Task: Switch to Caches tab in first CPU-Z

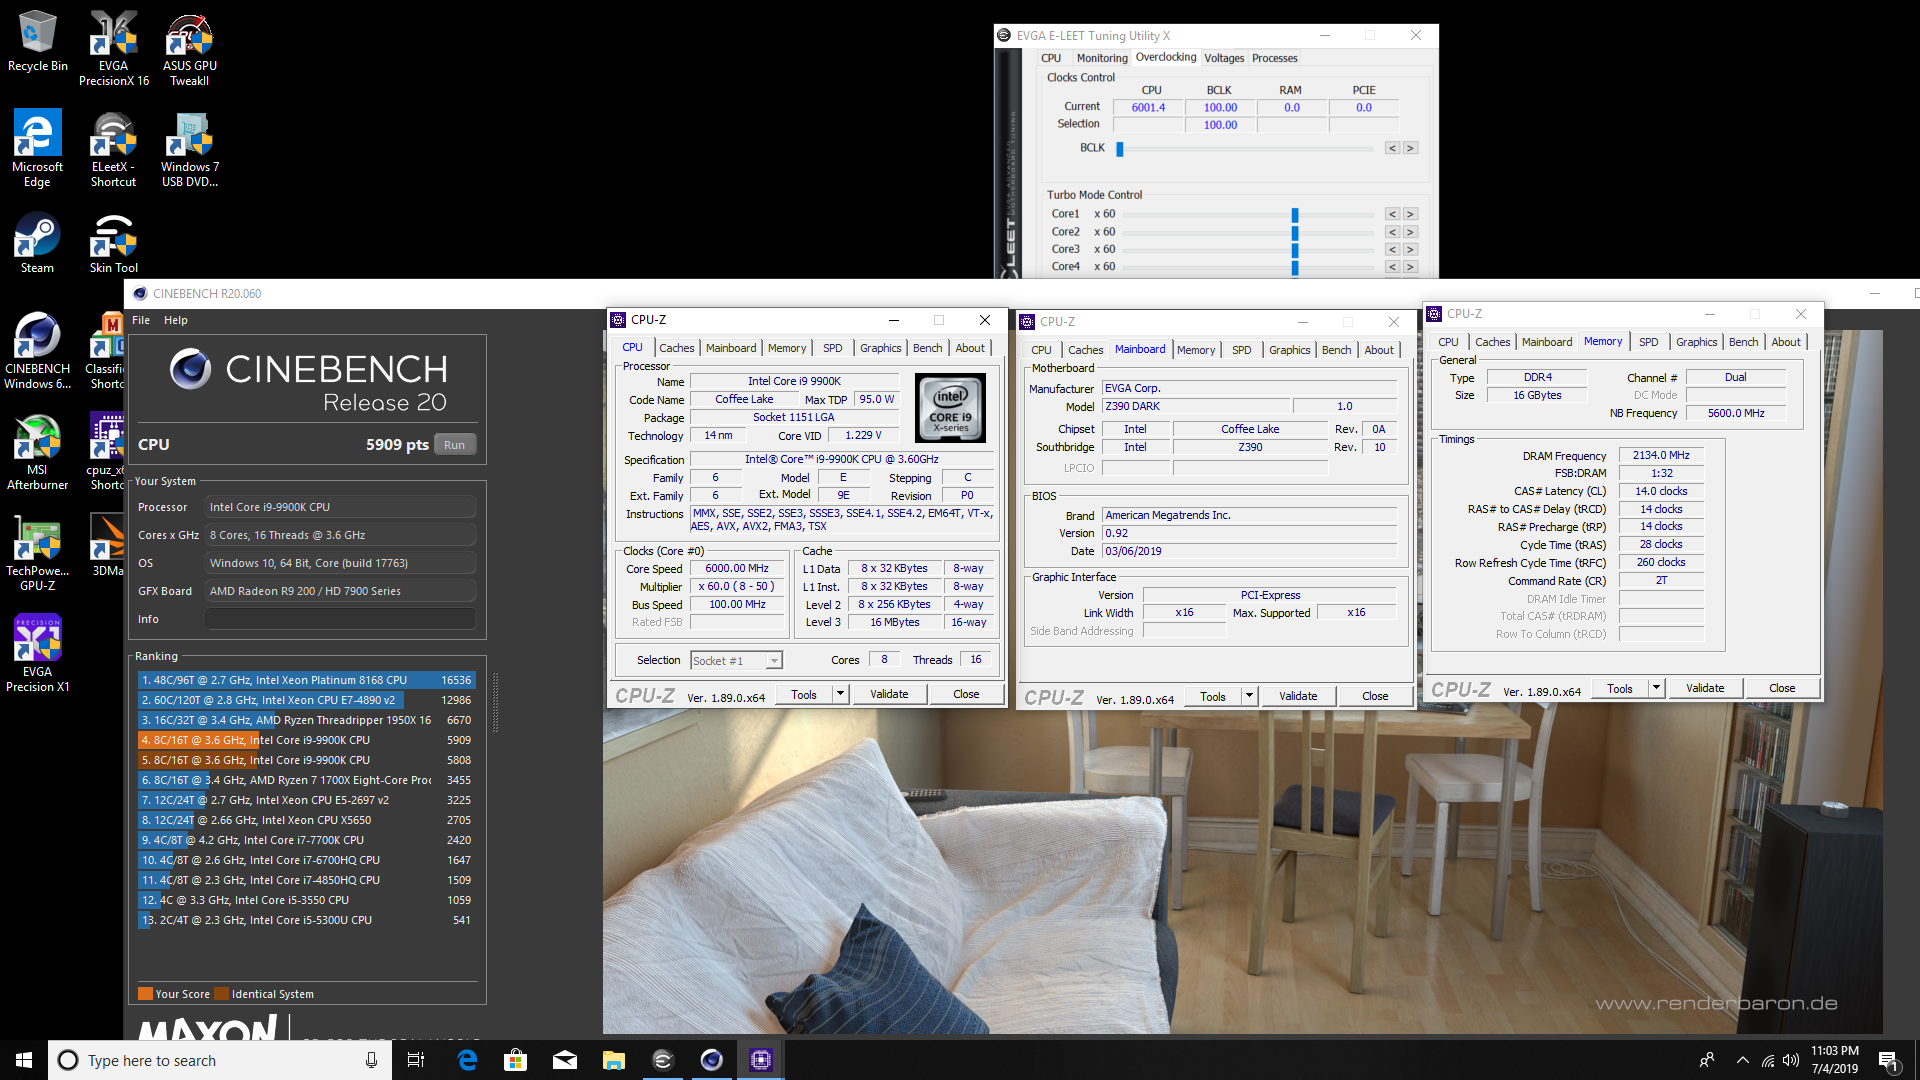Action: click(x=677, y=348)
